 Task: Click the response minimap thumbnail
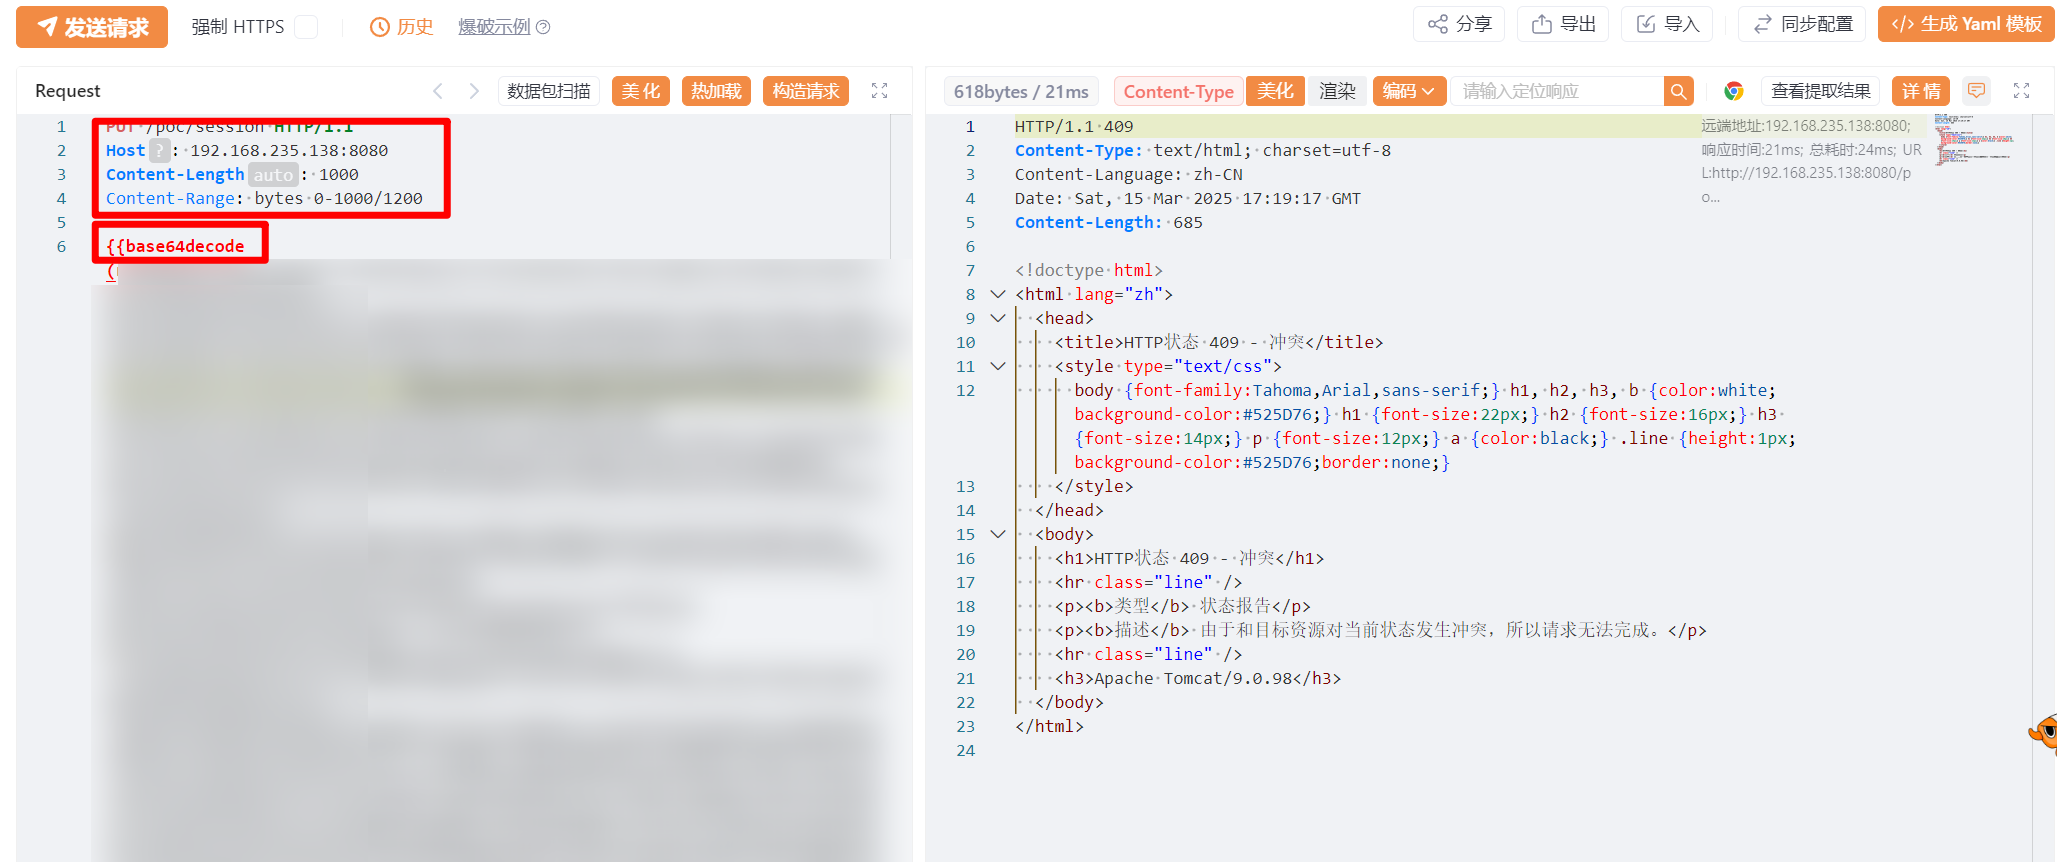1973,138
